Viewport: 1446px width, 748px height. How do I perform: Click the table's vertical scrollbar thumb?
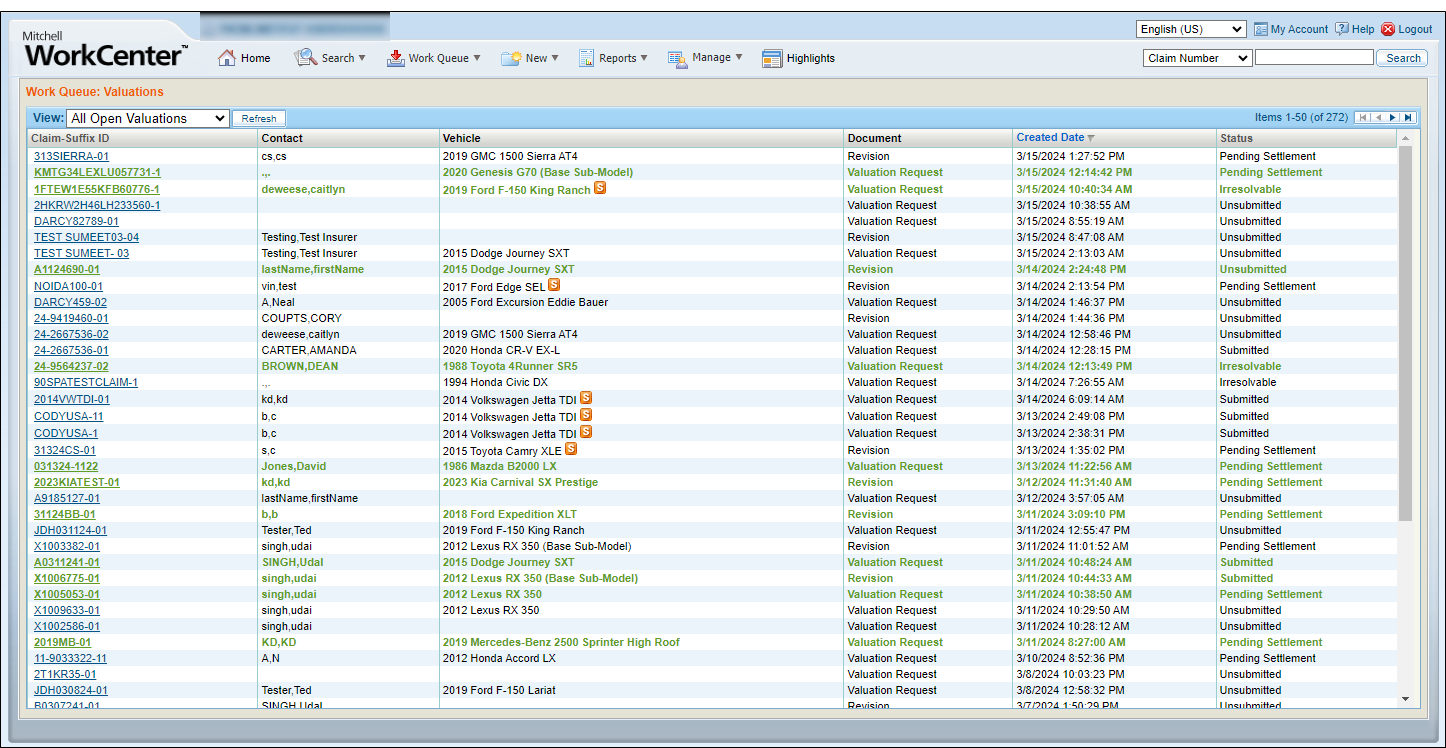coord(1405,334)
